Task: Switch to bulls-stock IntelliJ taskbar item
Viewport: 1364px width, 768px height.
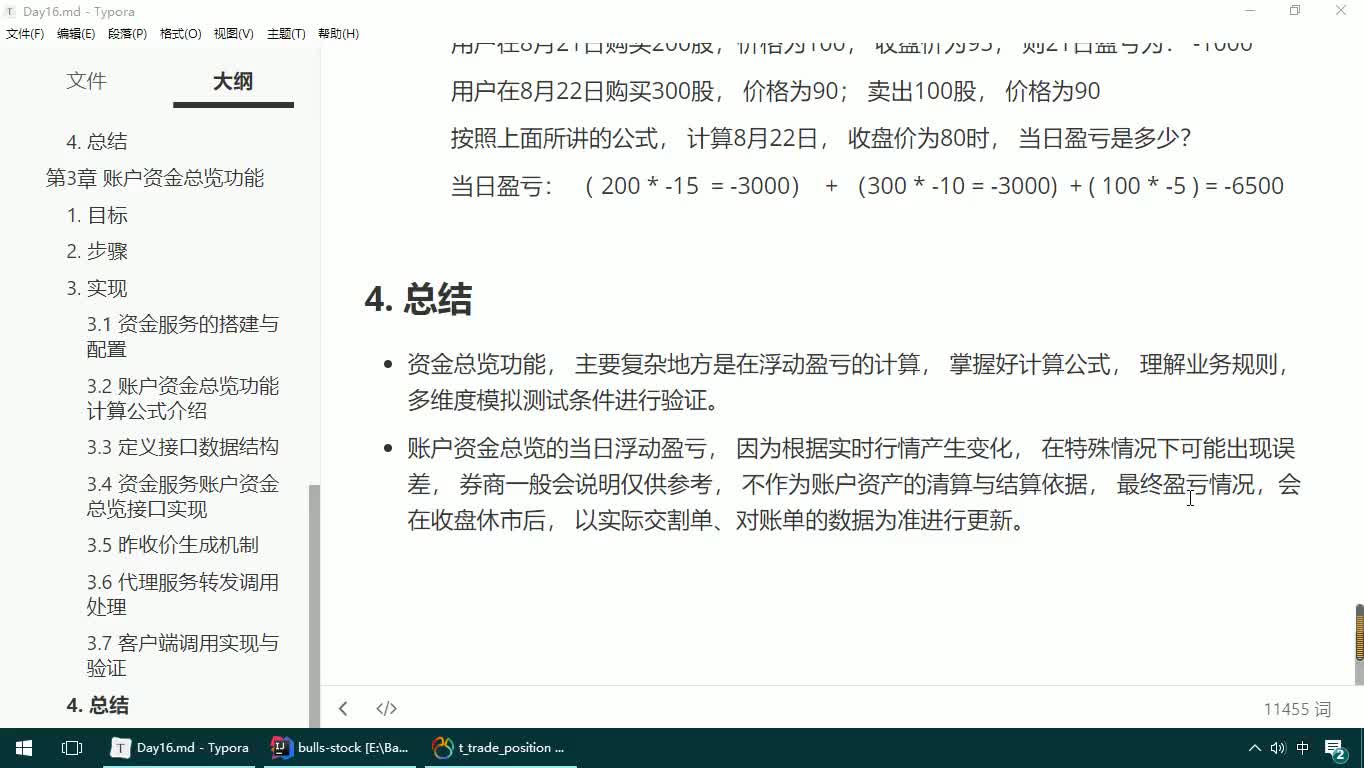Action: point(340,747)
